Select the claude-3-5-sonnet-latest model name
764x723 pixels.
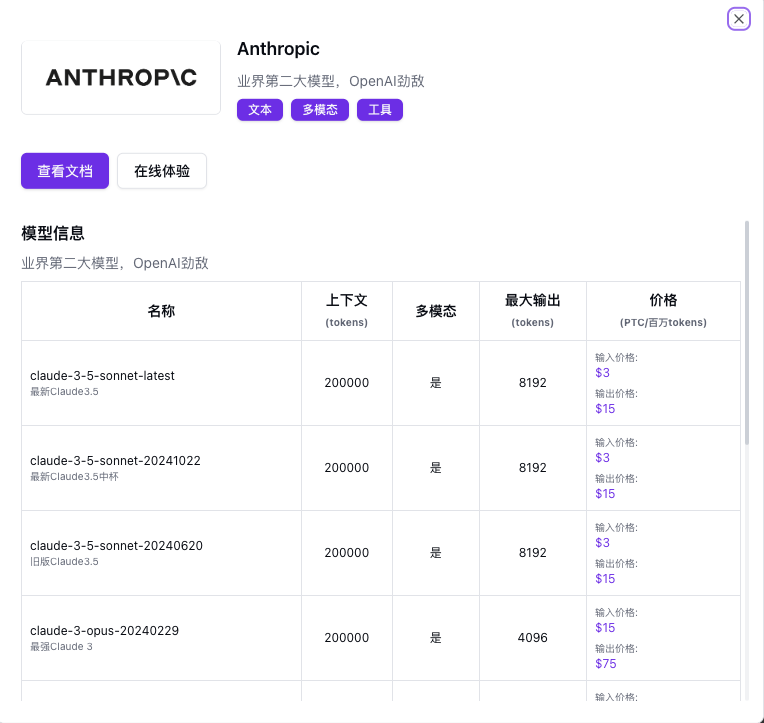[x=102, y=376]
